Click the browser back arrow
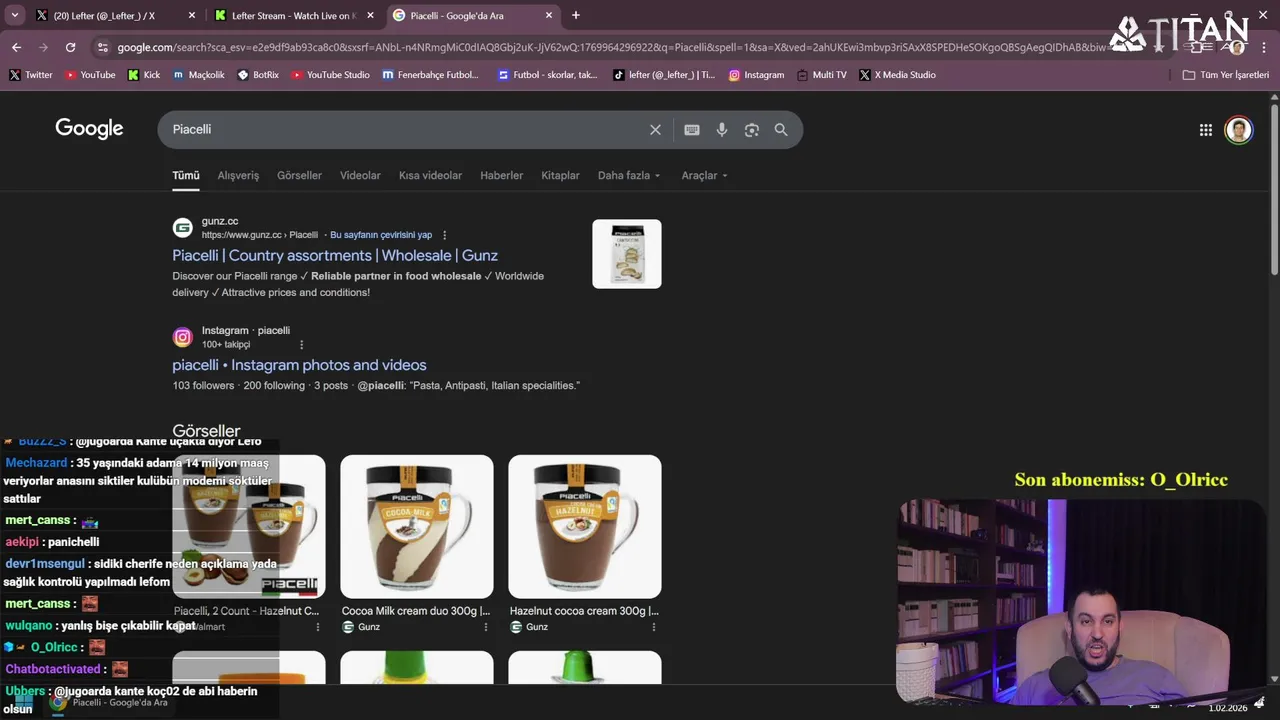Screen dimensions: 1280x720 coord(16,47)
